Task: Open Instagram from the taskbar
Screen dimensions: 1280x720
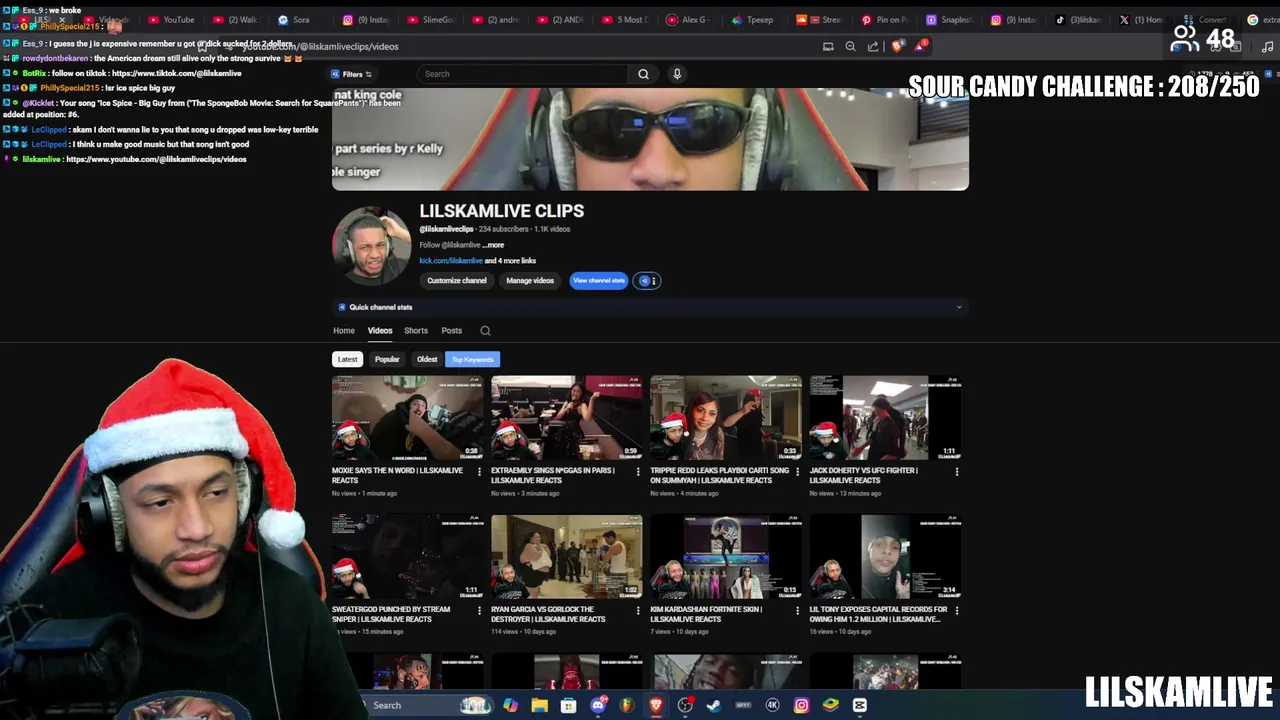Action: [801, 706]
